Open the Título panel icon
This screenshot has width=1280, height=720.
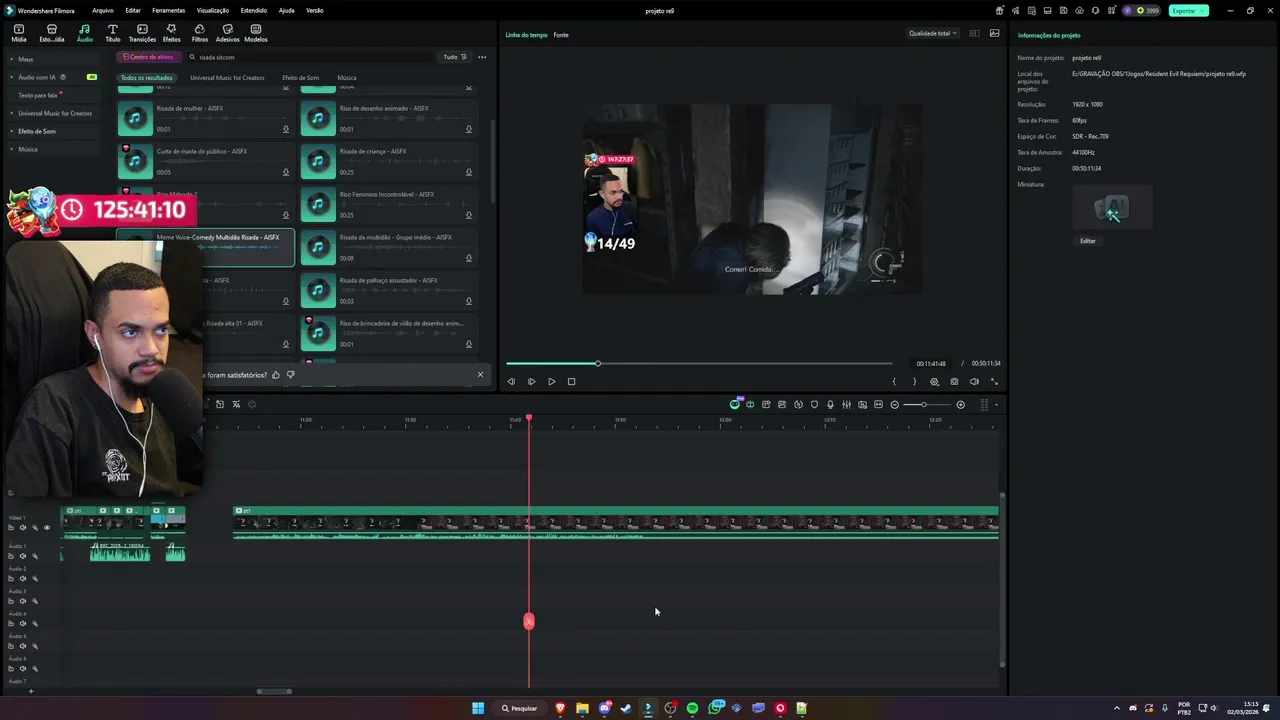112,33
